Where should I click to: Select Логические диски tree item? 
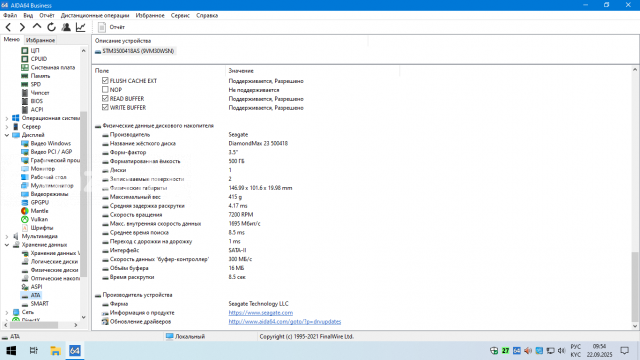(x=54, y=261)
